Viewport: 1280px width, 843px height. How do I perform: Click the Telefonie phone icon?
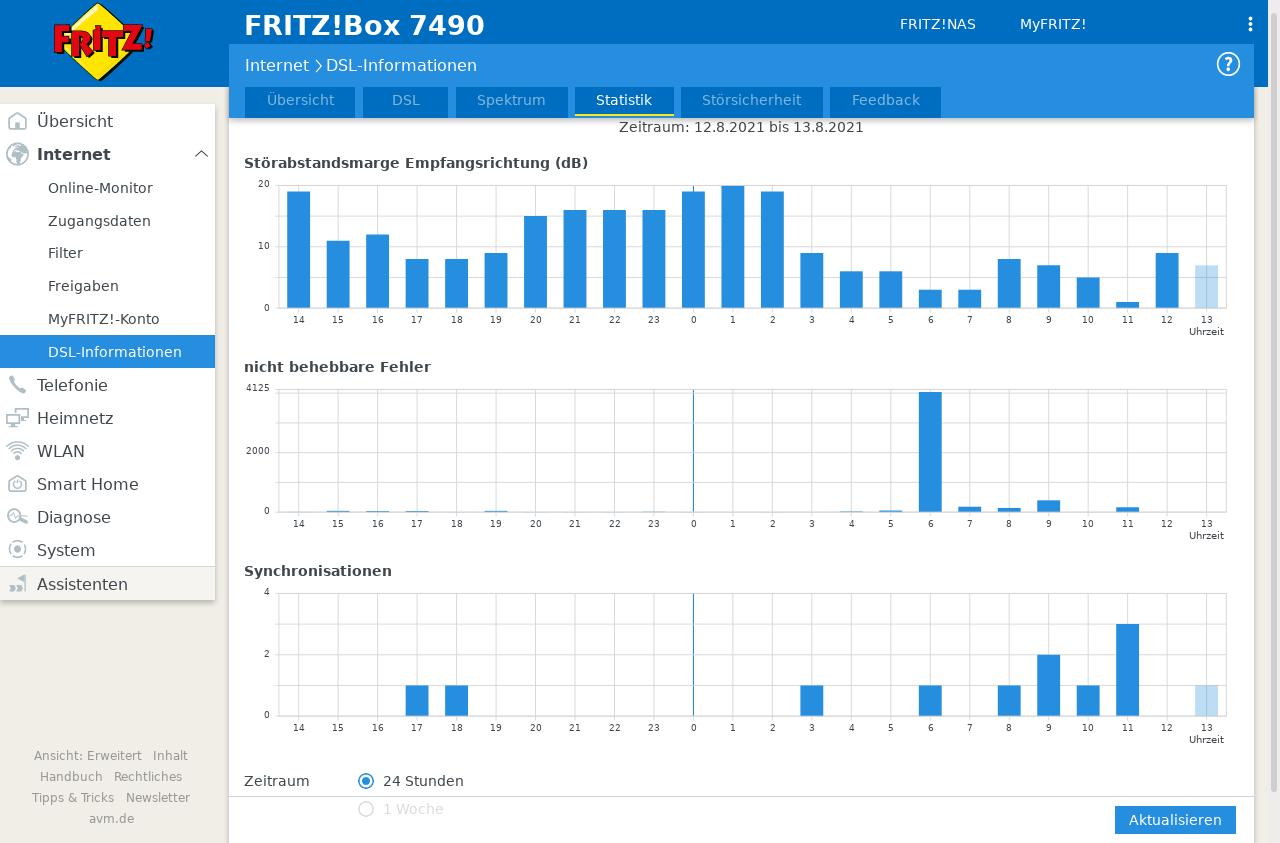click(17, 386)
